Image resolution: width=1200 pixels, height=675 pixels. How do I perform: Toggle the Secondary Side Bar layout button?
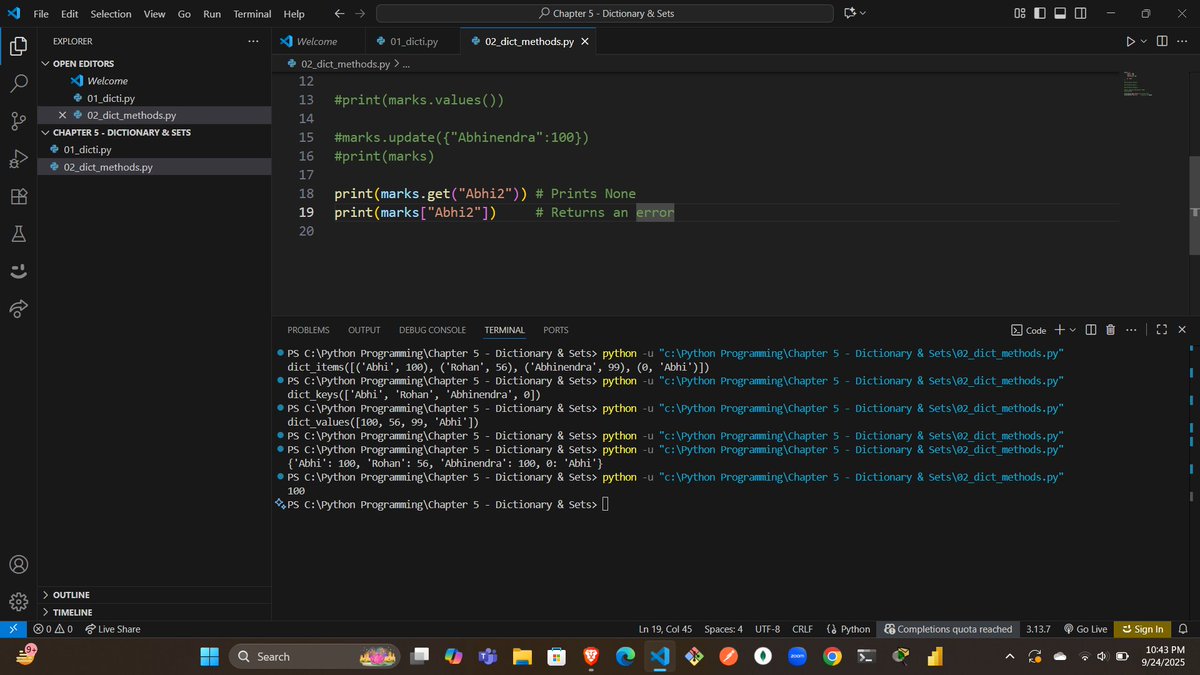(x=1083, y=14)
